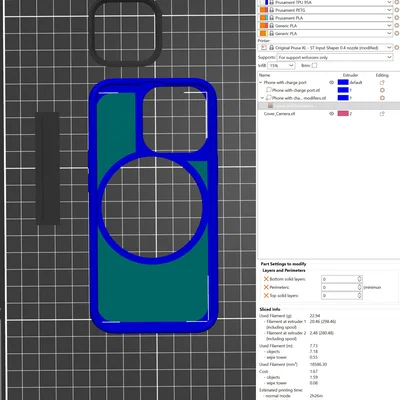Click gear icon beside Prusament PETG preset
The image size is (400, 400).
(x=397, y=10)
